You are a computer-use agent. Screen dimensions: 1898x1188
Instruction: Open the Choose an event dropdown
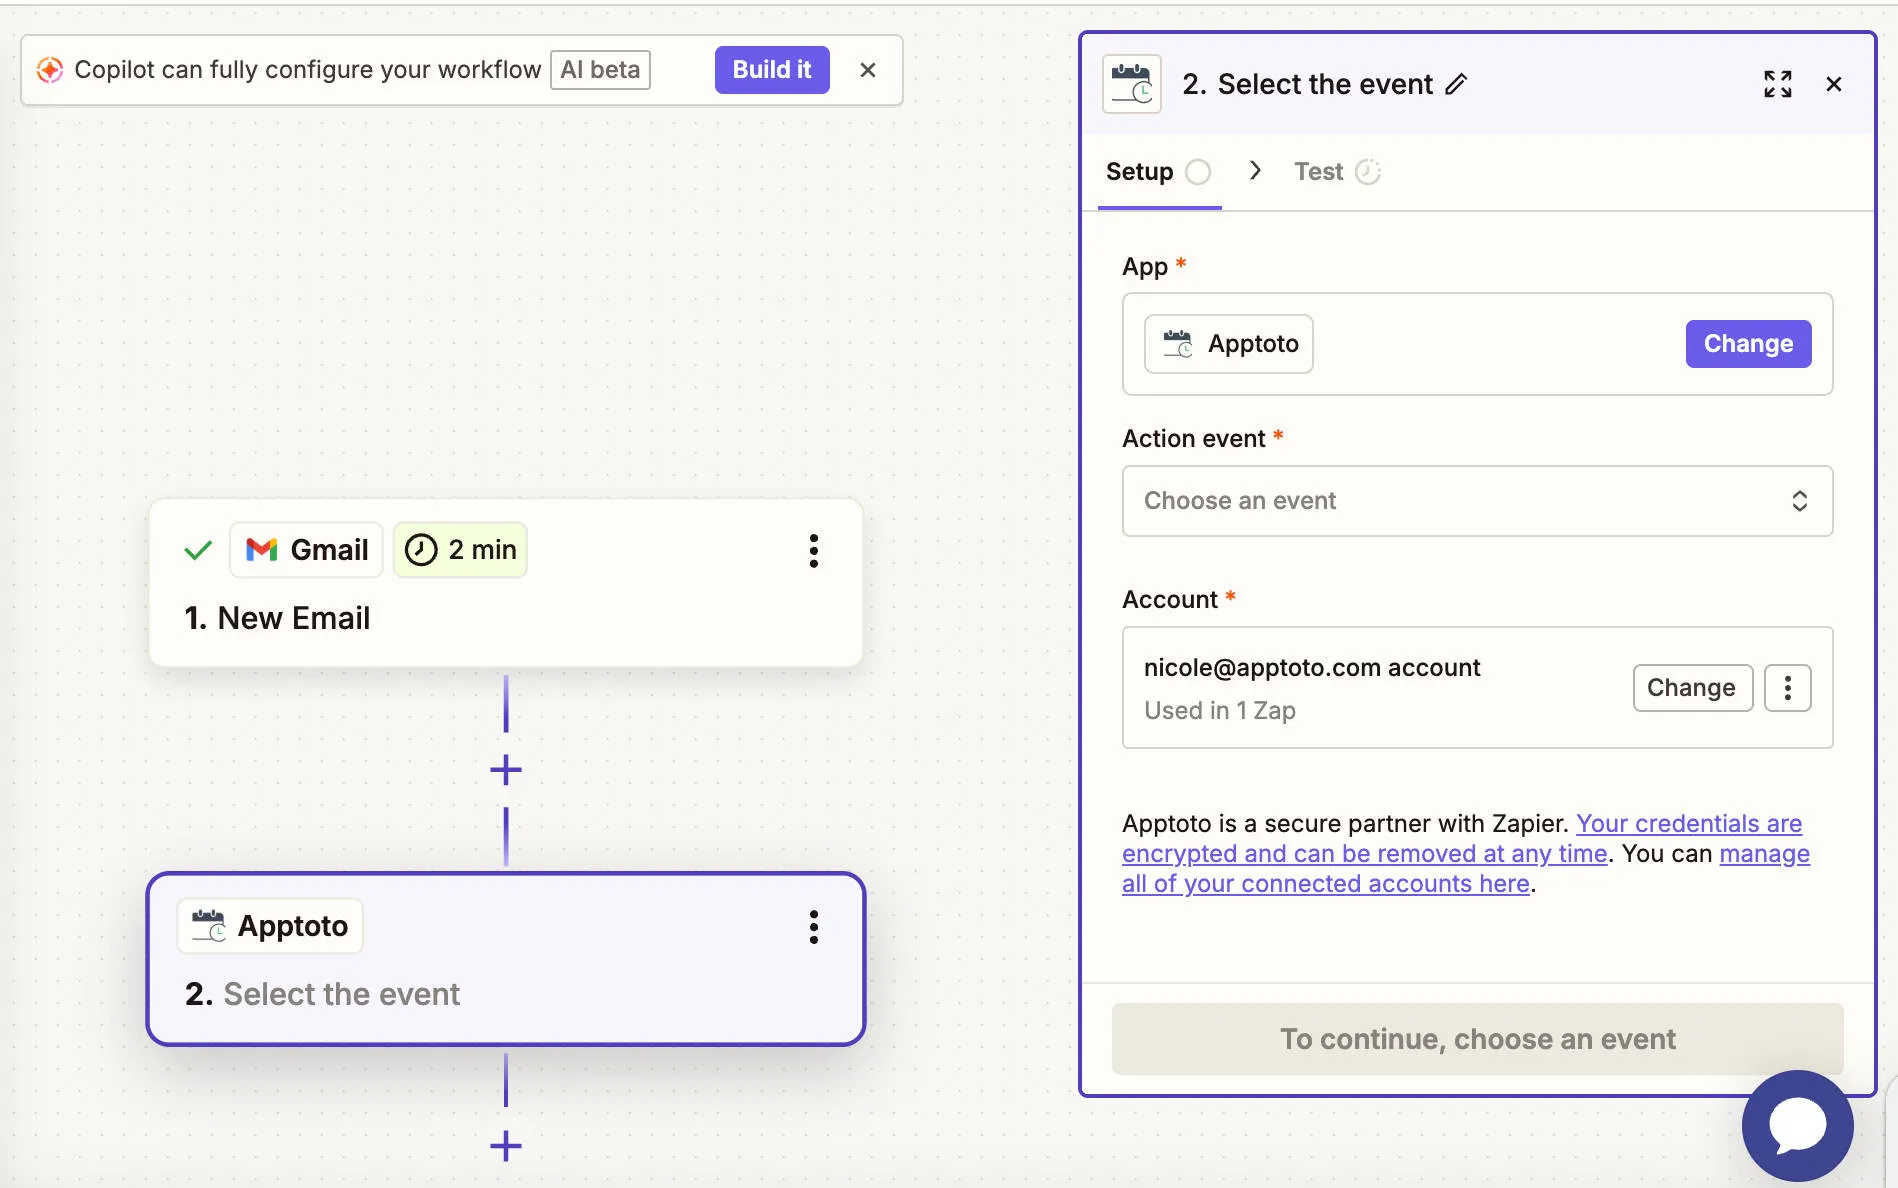pyautogui.click(x=1478, y=500)
